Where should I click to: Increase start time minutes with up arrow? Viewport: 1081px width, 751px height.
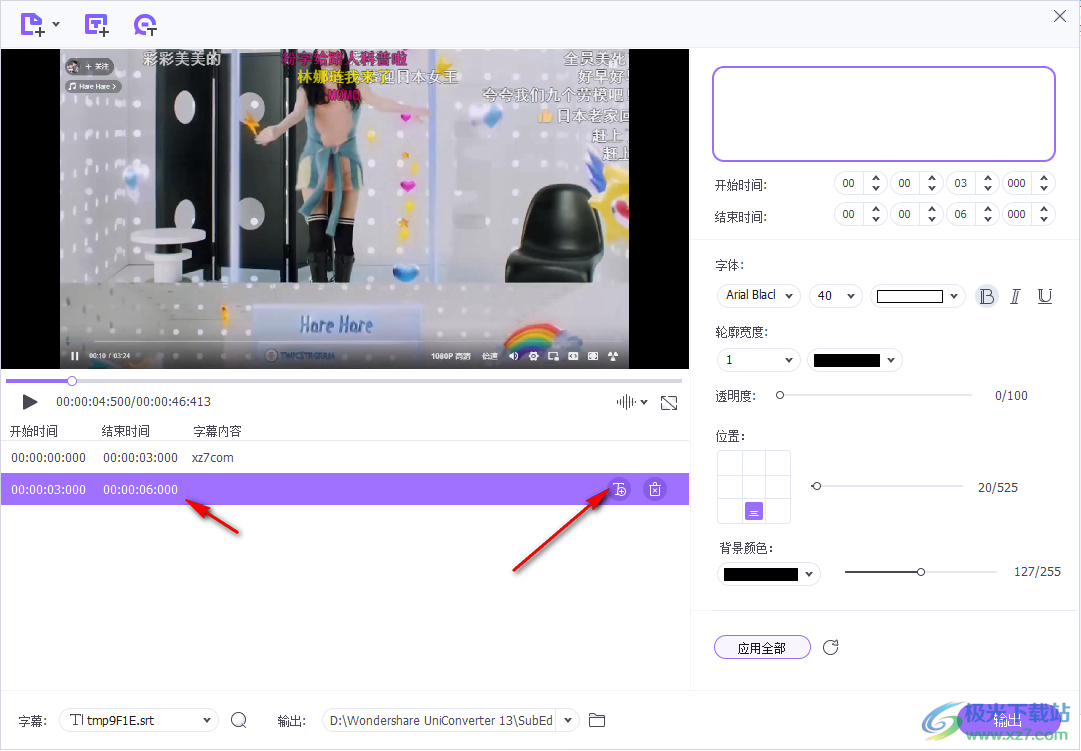pyautogui.click(x=932, y=178)
